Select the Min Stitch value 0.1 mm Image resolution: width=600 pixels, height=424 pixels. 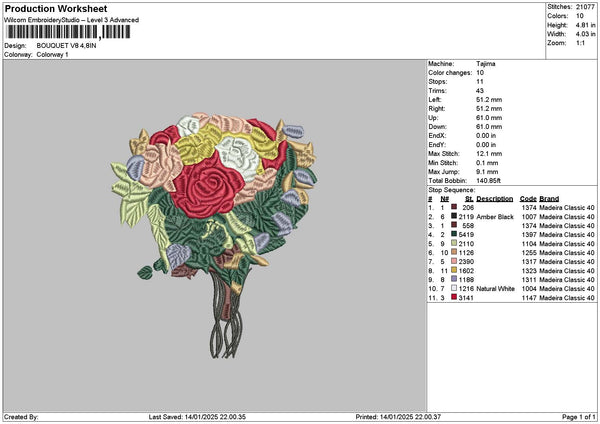487,163
